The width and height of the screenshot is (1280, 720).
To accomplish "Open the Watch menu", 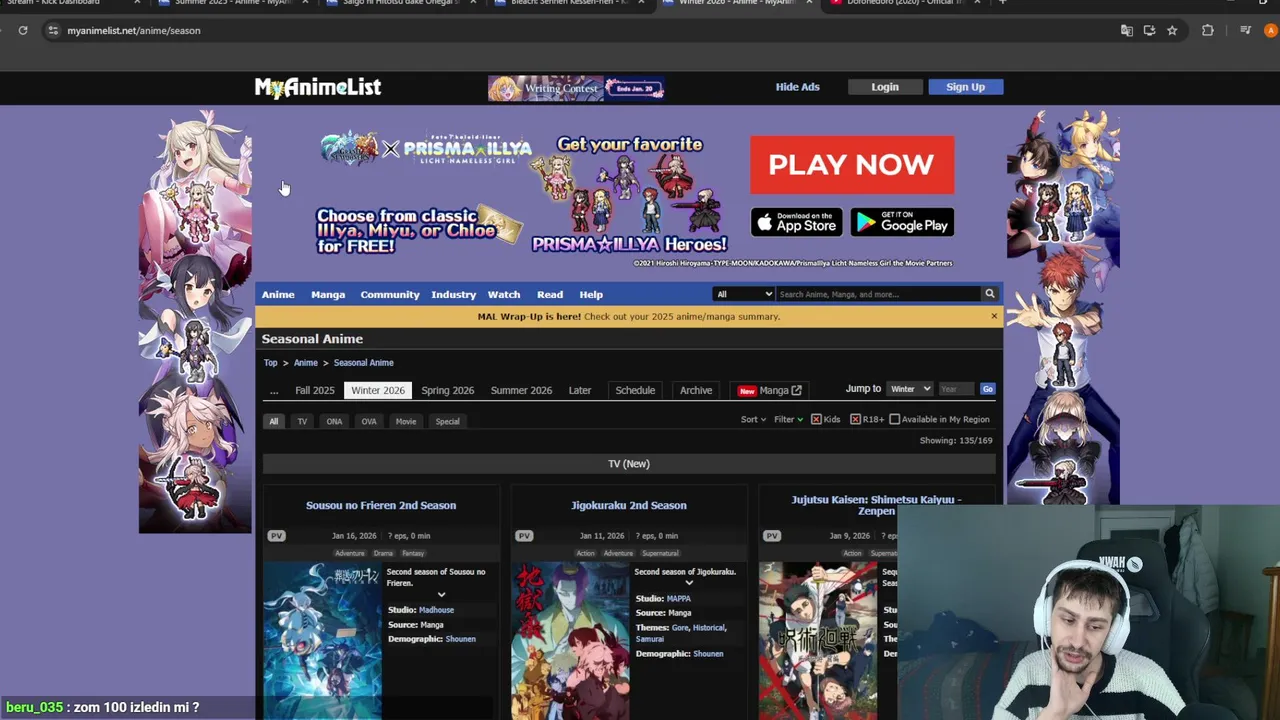I will [x=504, y=294].
